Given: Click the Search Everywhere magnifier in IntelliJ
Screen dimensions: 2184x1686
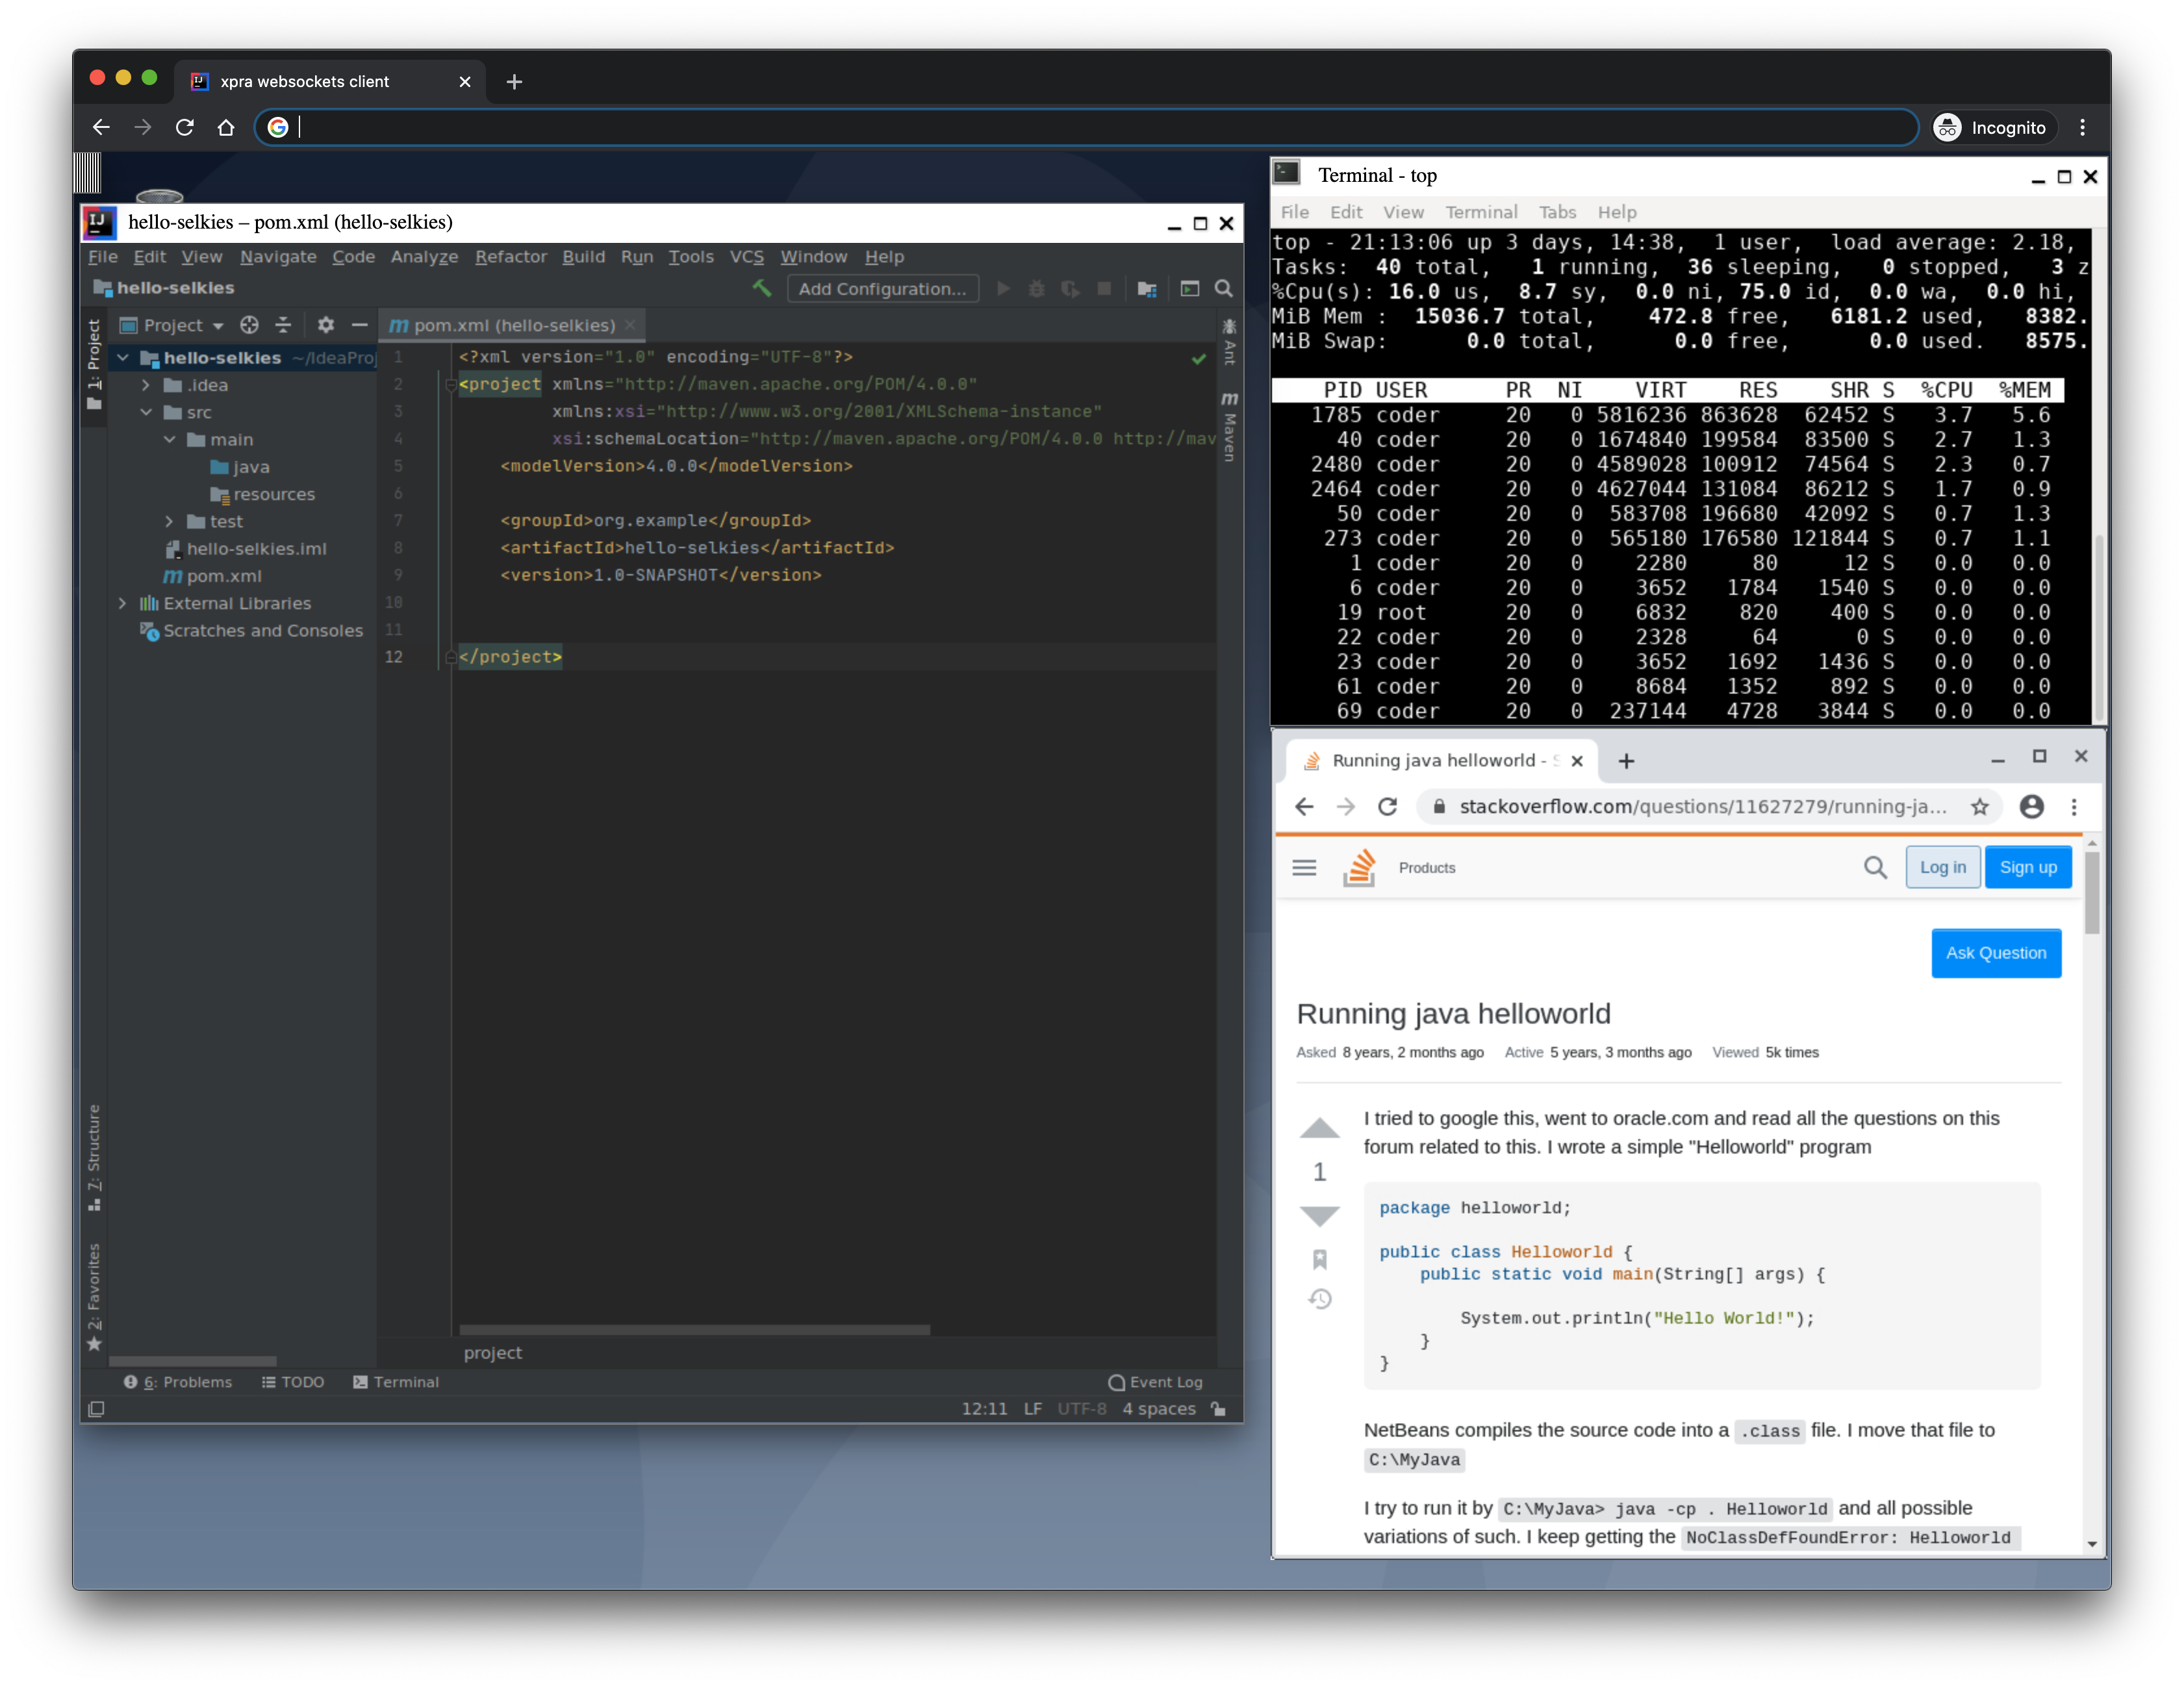Looking at the screenshot, I should (x=1223, y=289).
